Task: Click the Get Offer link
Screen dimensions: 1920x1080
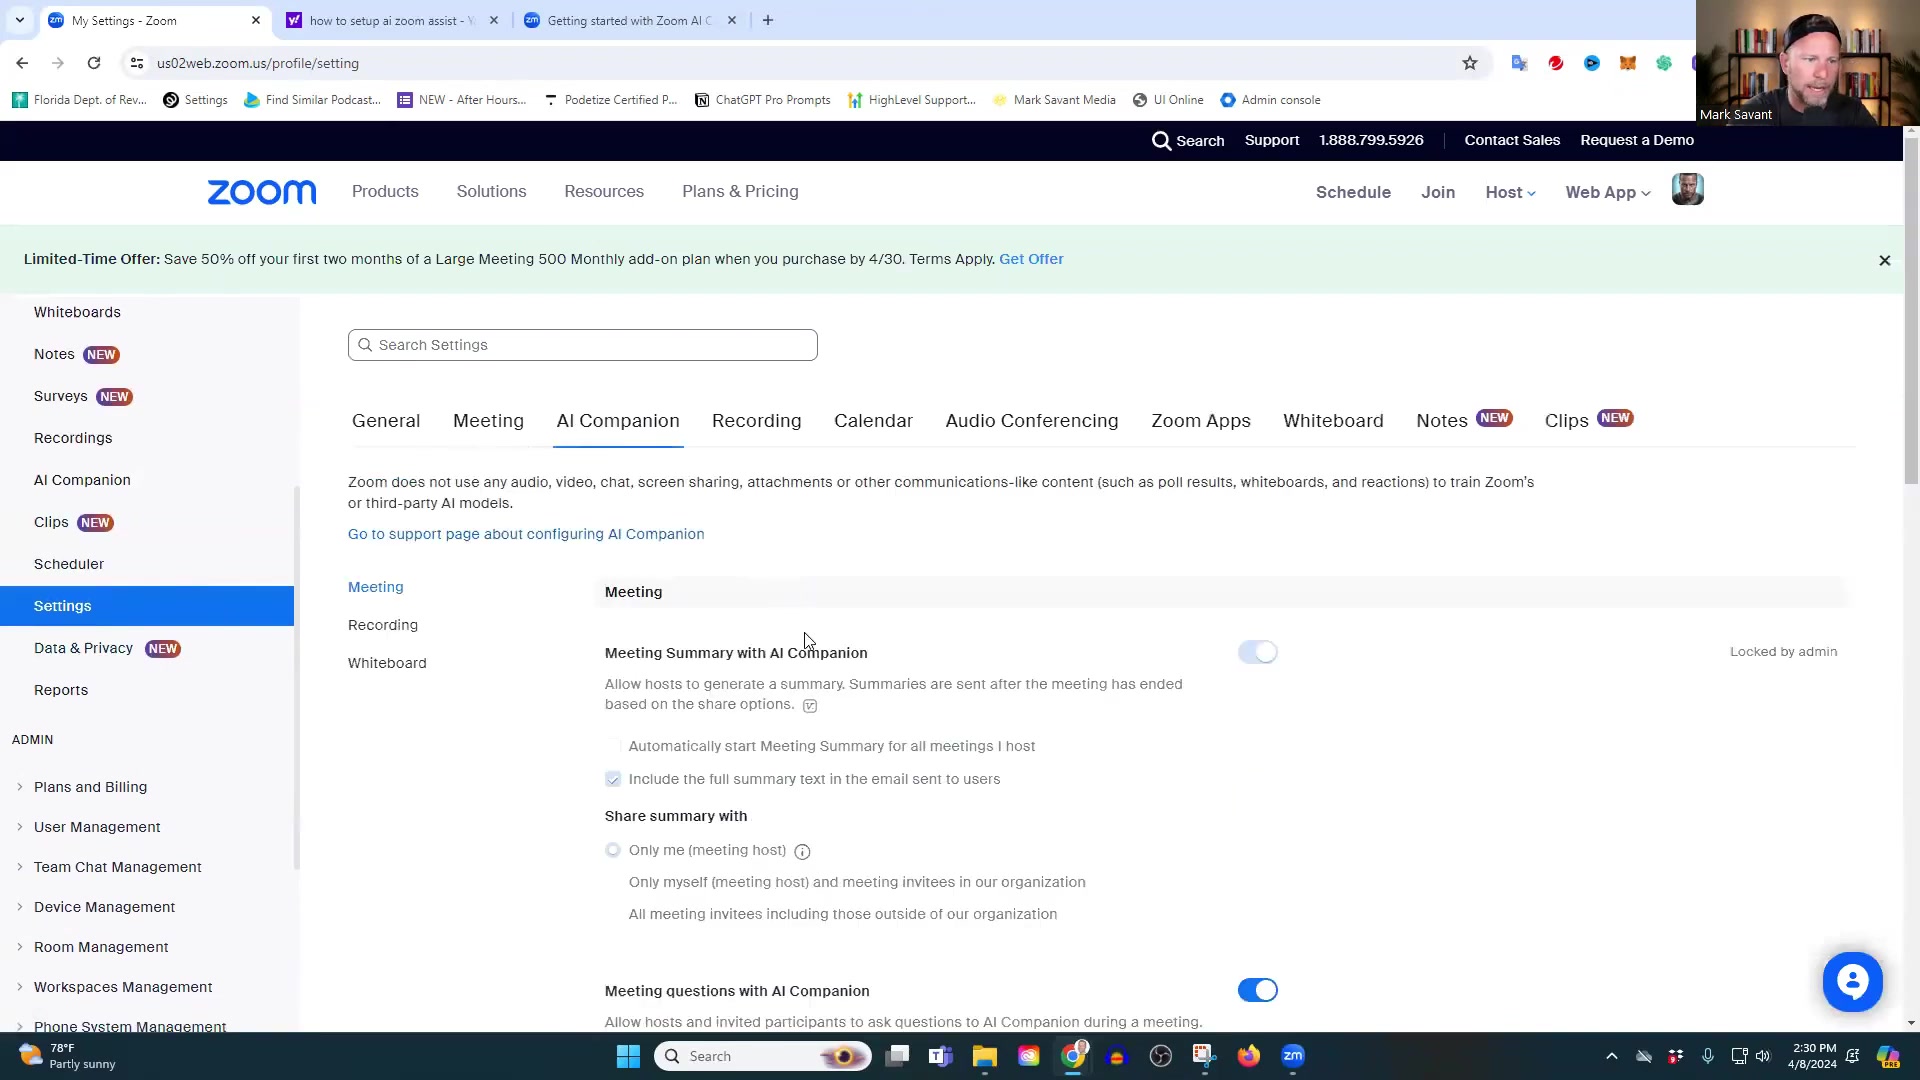Action: (1031, 259)
